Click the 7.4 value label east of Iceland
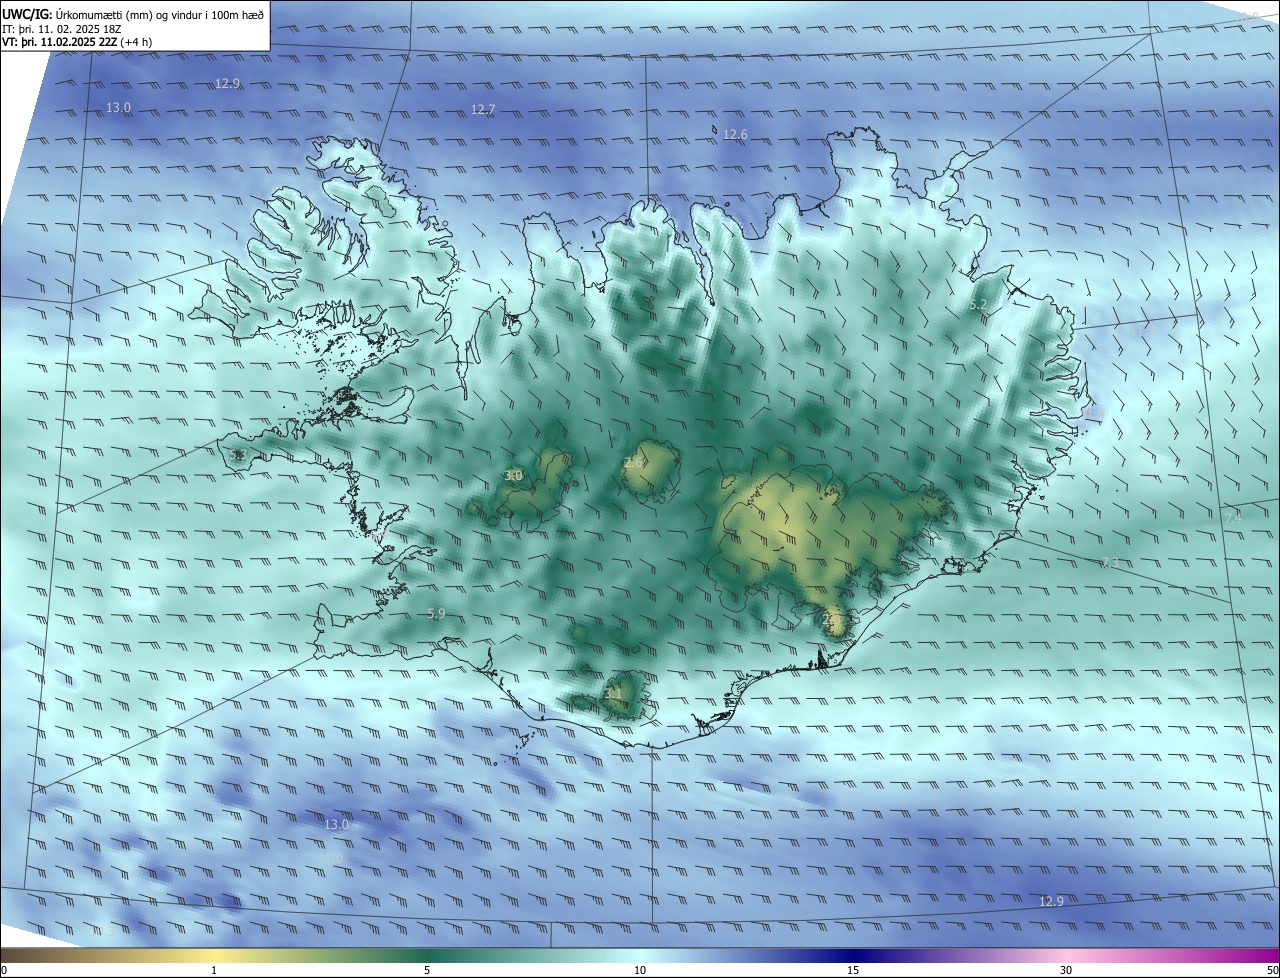This screenshot has height=978, width=1280. 1232,517
